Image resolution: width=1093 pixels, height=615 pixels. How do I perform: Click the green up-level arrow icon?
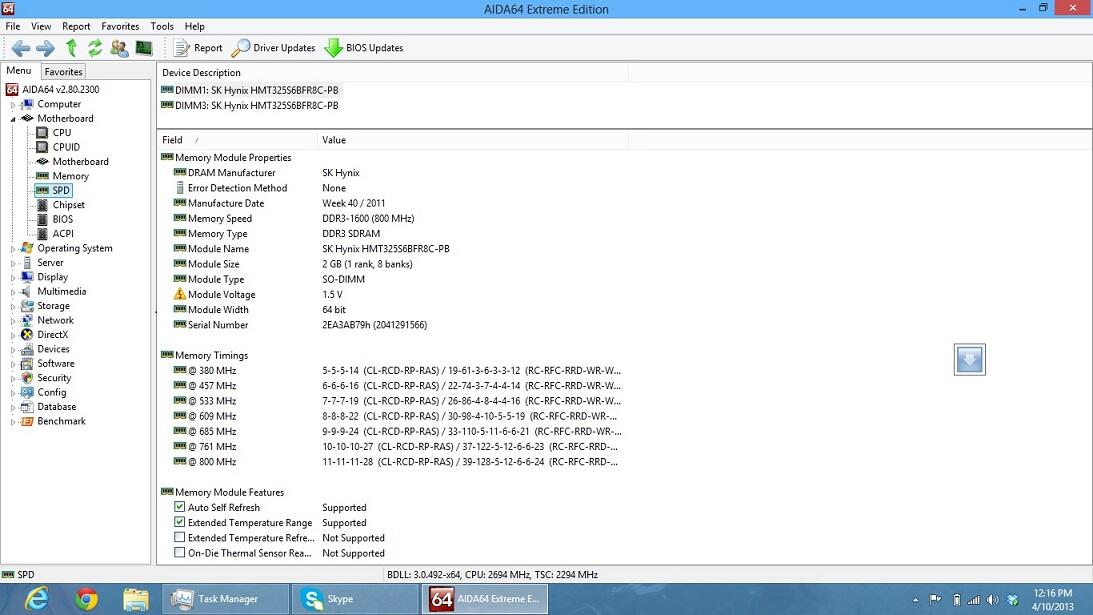pos(71,48)
